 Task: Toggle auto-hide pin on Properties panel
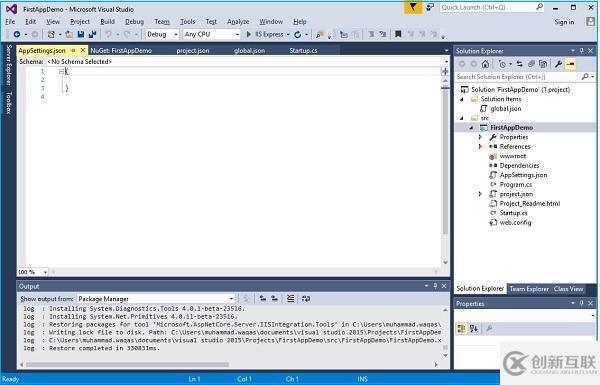click(x=582, y=303)
